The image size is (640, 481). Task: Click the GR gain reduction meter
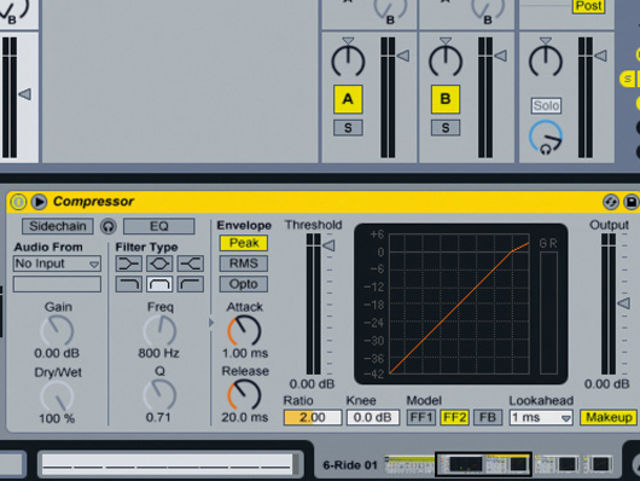549,312
